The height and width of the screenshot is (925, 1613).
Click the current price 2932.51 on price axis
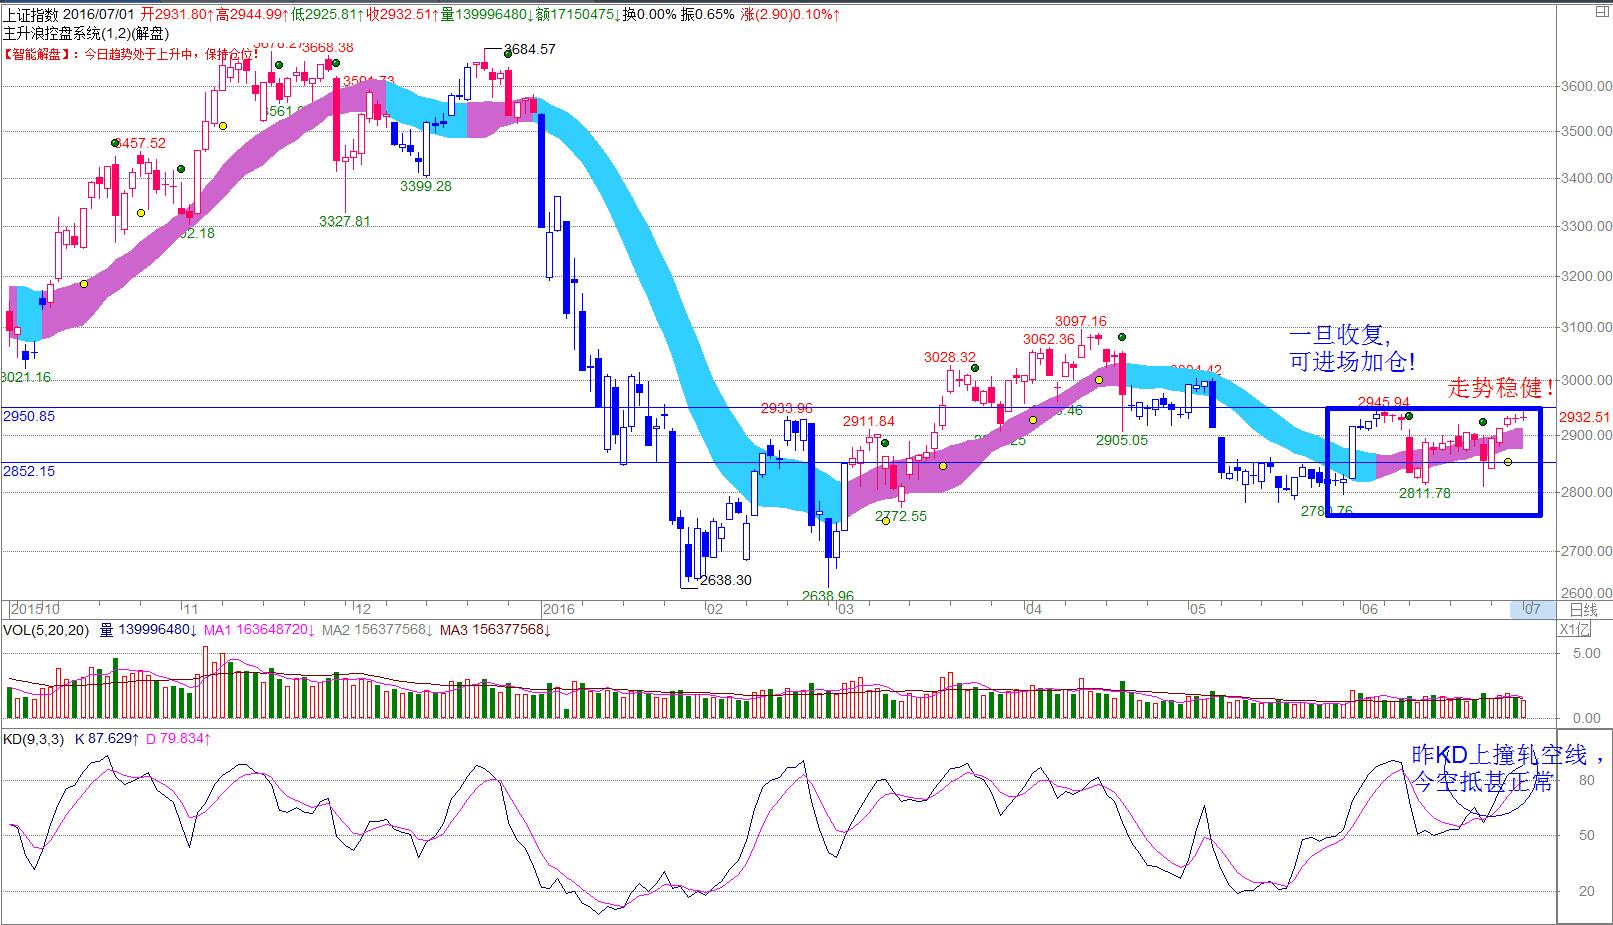(x=1585, y=417)
